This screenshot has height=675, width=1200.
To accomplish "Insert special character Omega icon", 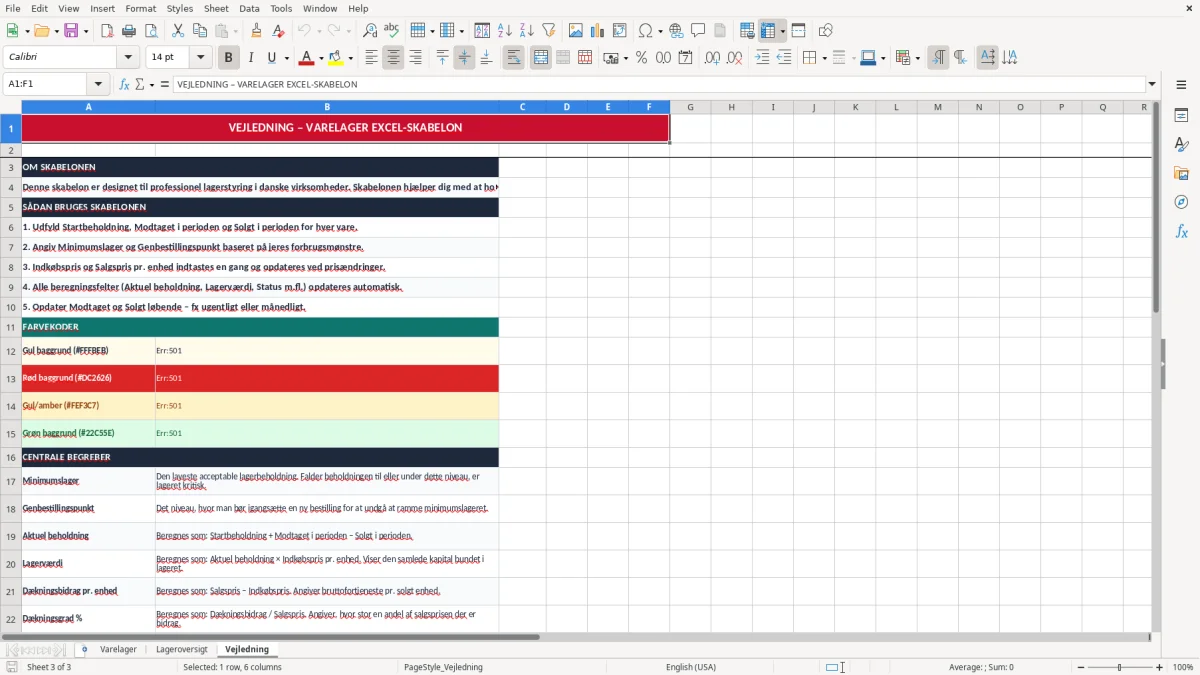I will (x=645, y=31).
